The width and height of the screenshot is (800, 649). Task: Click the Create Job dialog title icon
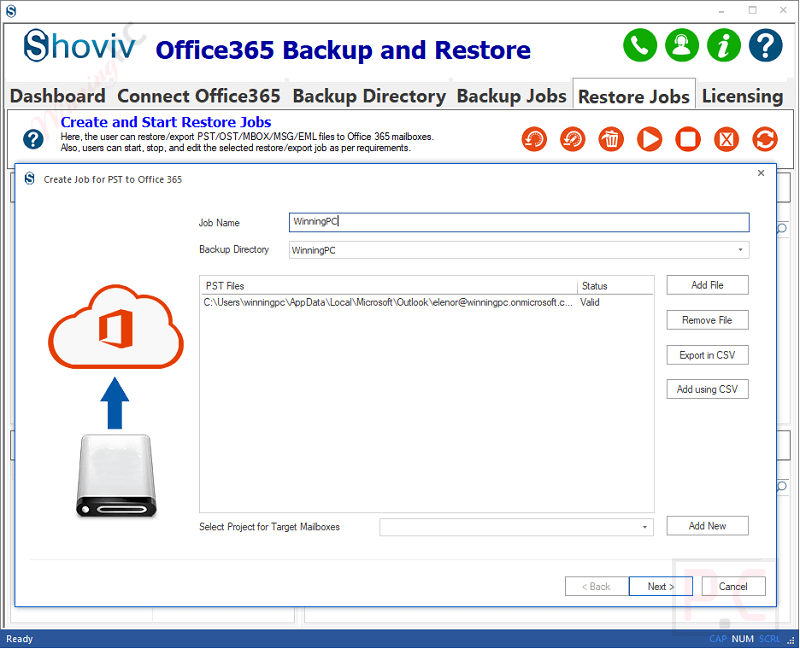[x=30, y=179]
